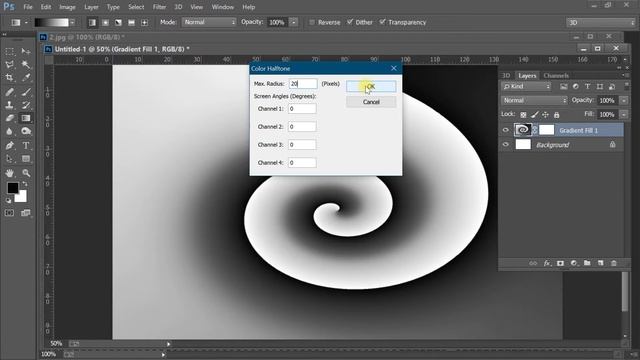Open the Filter menu
This screenshot has height=360, width=640.
pos(159,7)
